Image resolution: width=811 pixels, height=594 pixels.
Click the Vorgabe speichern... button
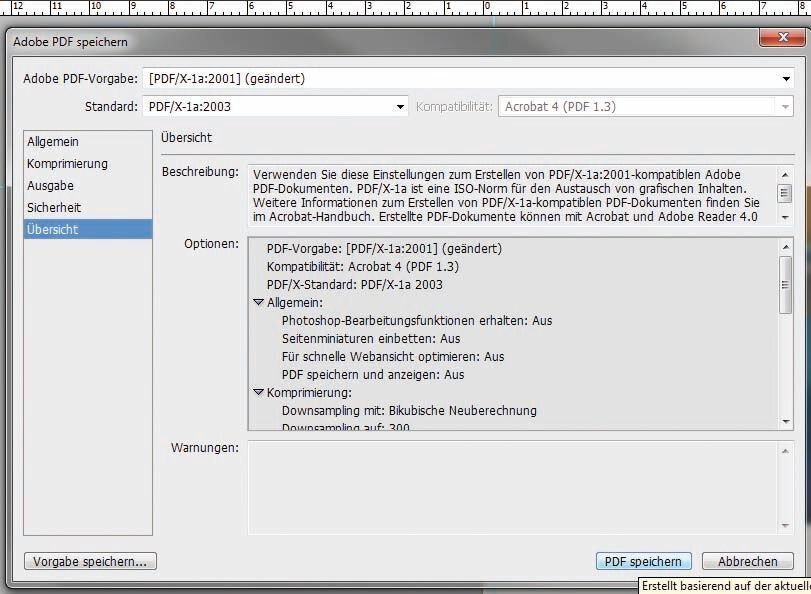click(x=90, y=561)
